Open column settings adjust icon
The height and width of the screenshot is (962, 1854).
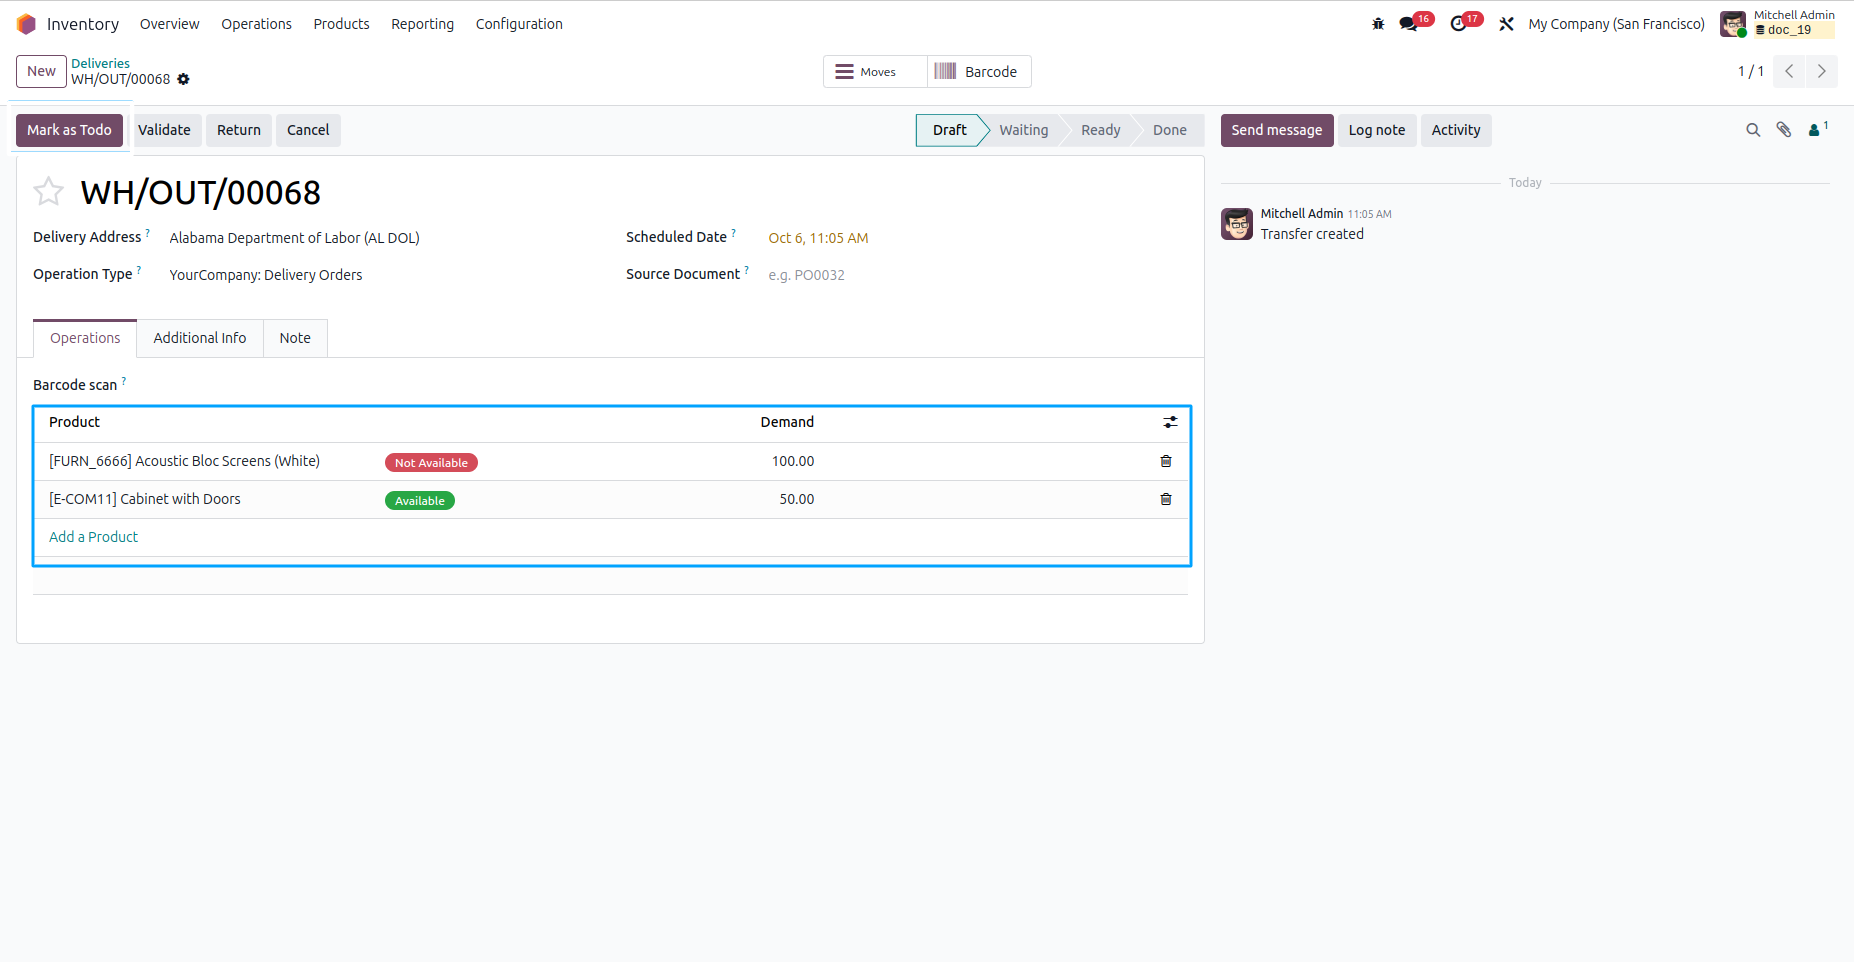[1170, 422]
